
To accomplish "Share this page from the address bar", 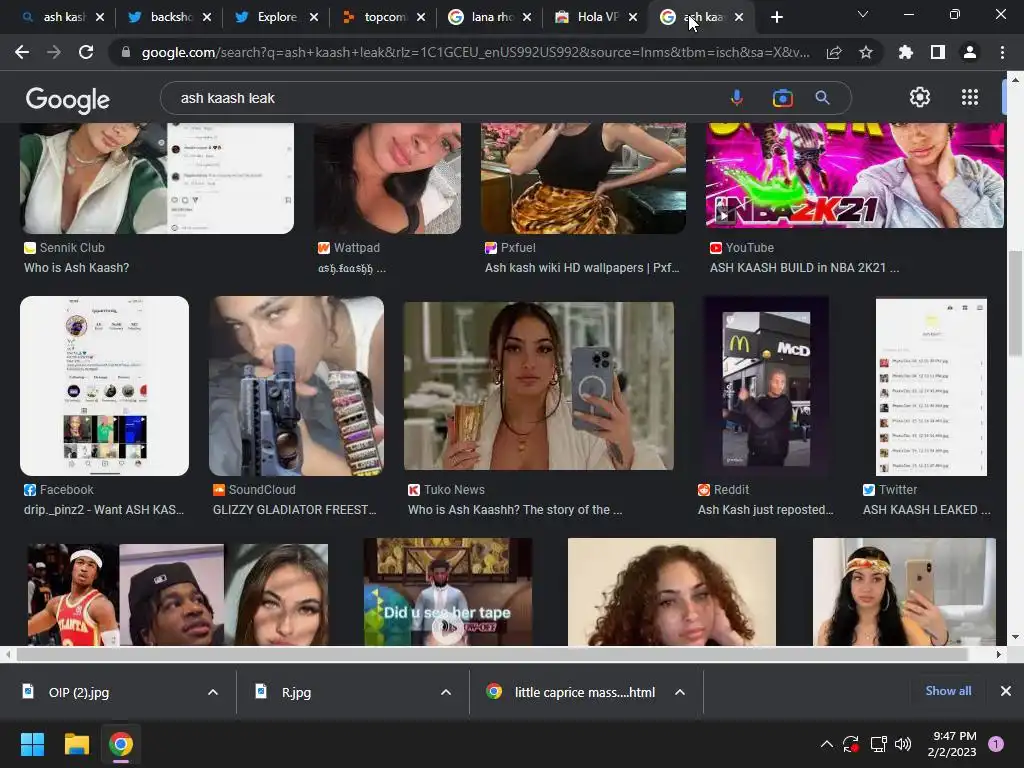I will (834, 52).
